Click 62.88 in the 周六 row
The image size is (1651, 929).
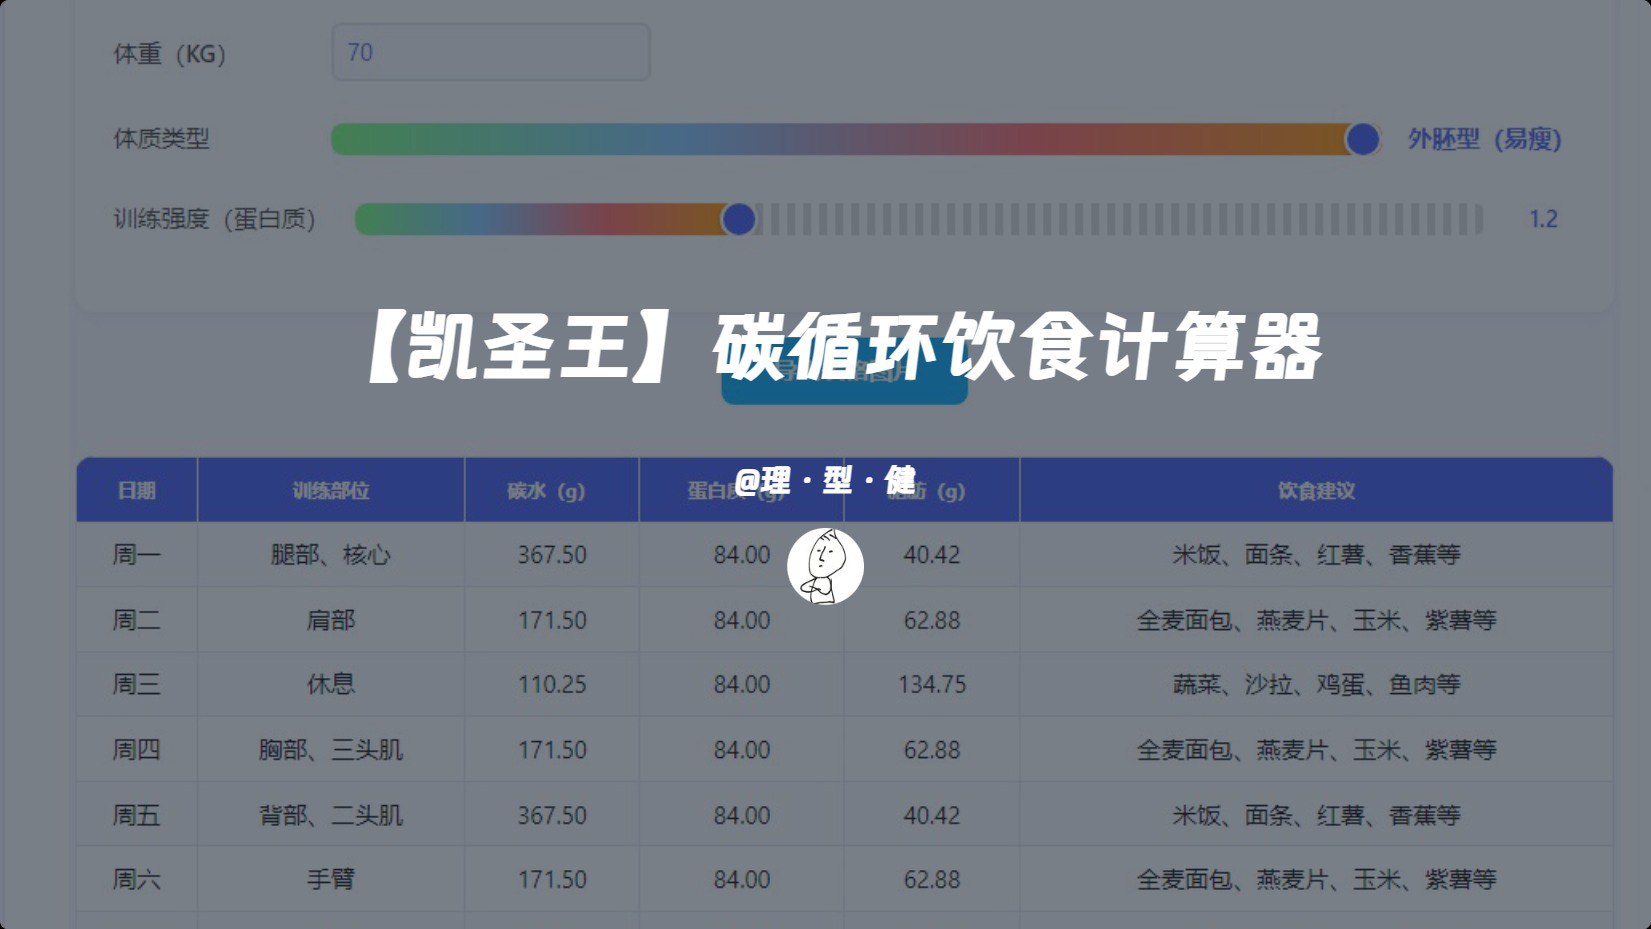[932, 879]
